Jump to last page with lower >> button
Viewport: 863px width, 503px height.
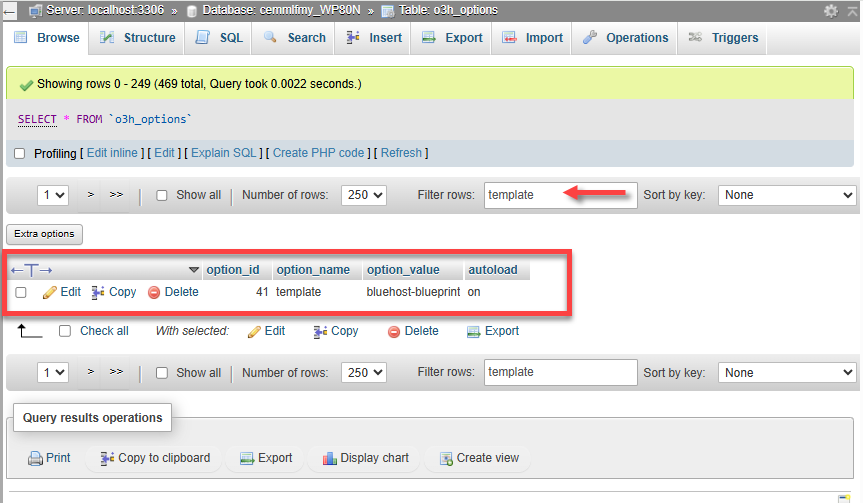click(116, 373)
